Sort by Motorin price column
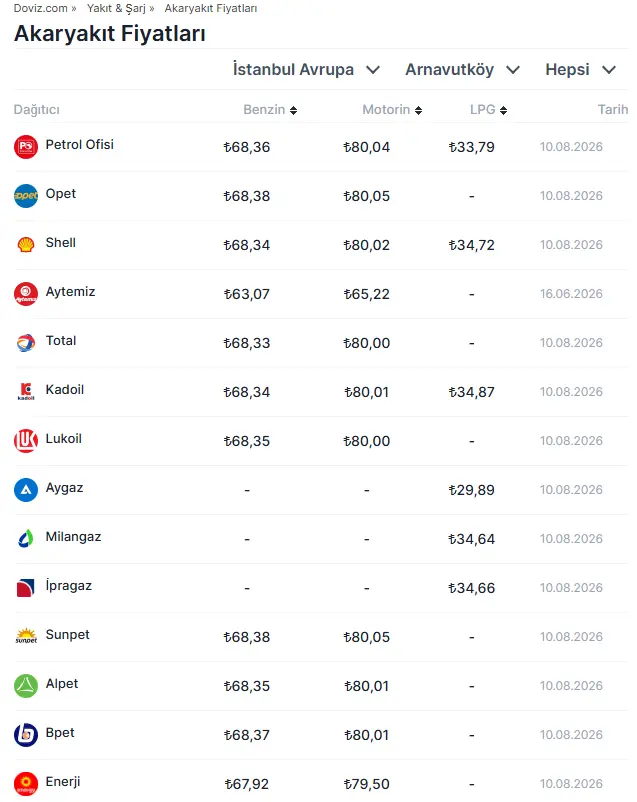This screenshot has width=637, height=802. point(392,109)
